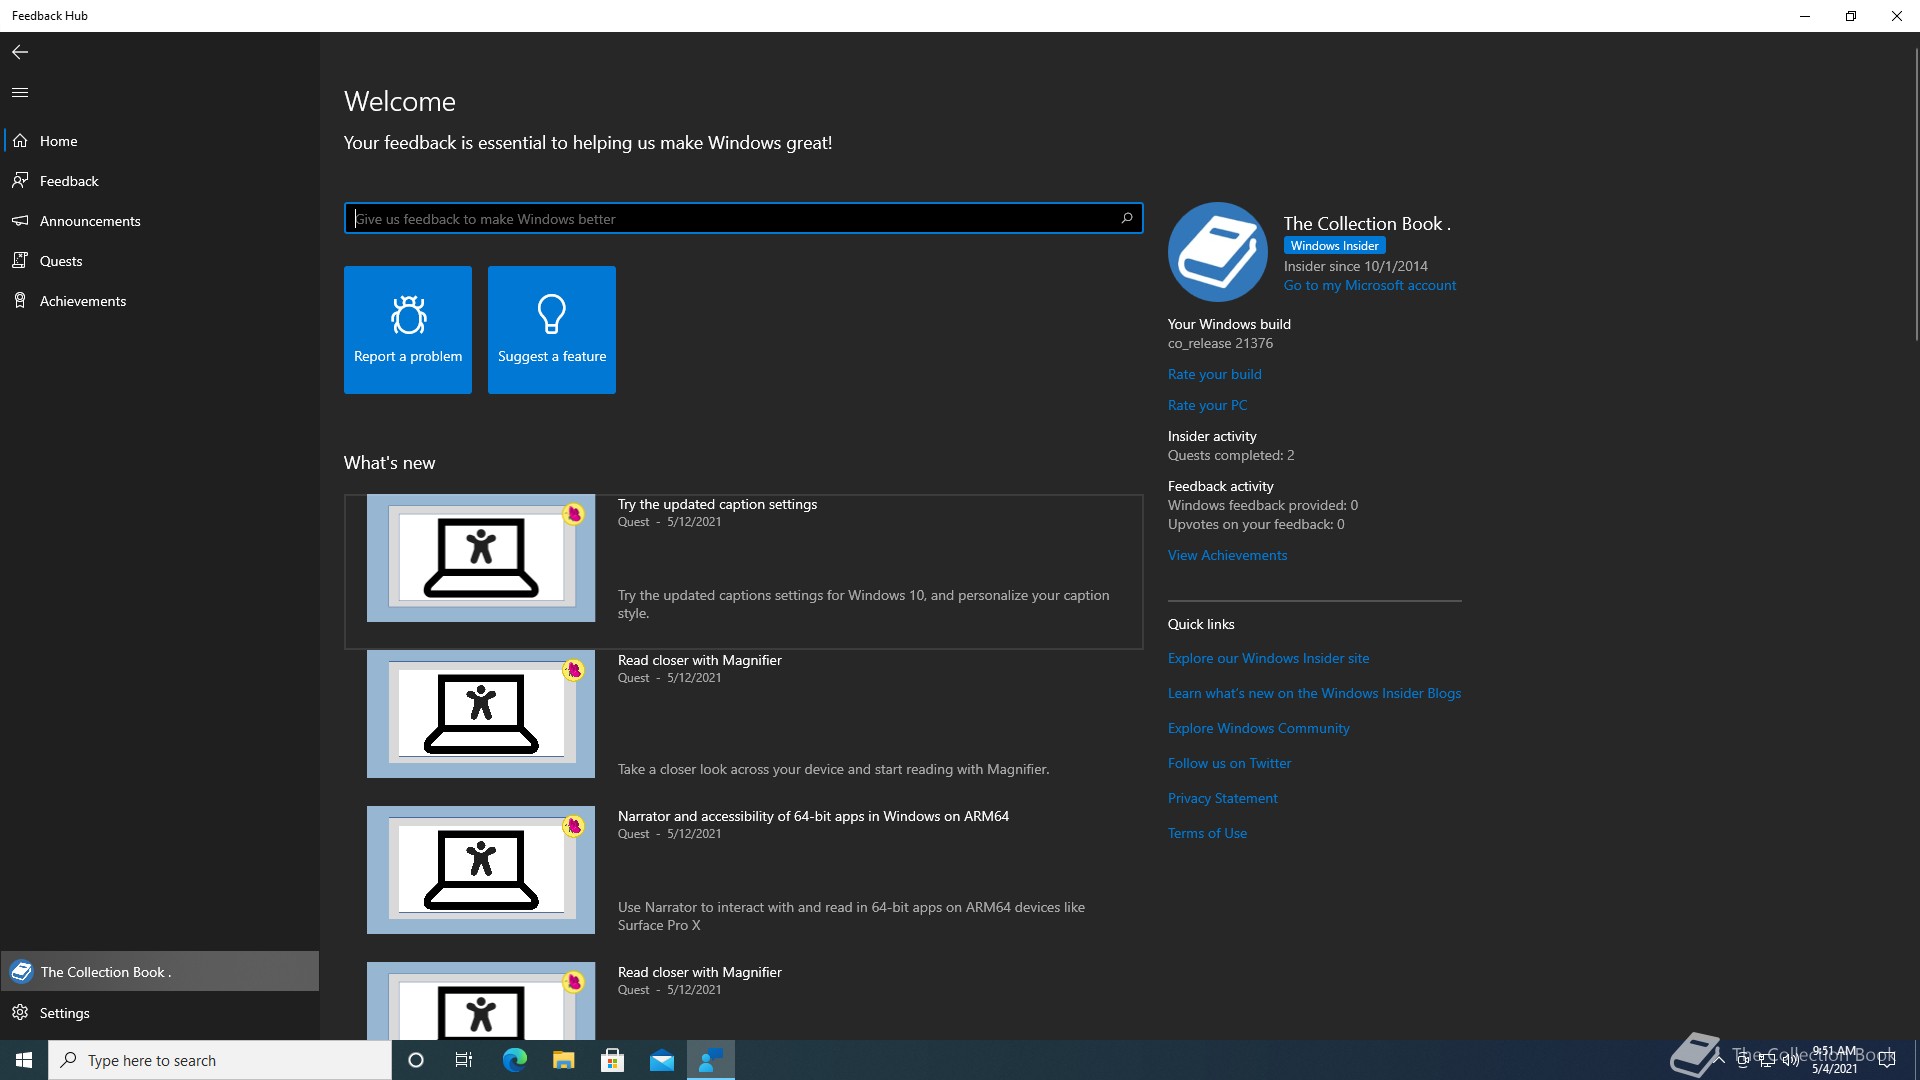Open 'Try the updated caption settings' title
The width and height of the screenshot is (1920, 1080).
717,504
